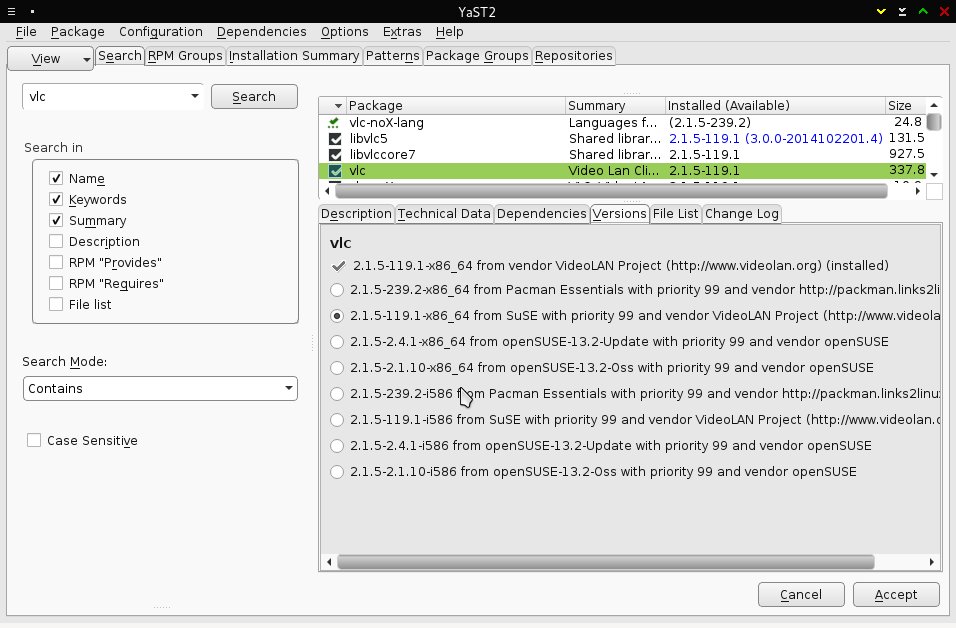
Task: Open the Dependencies menu
Action: click(262, 32)
